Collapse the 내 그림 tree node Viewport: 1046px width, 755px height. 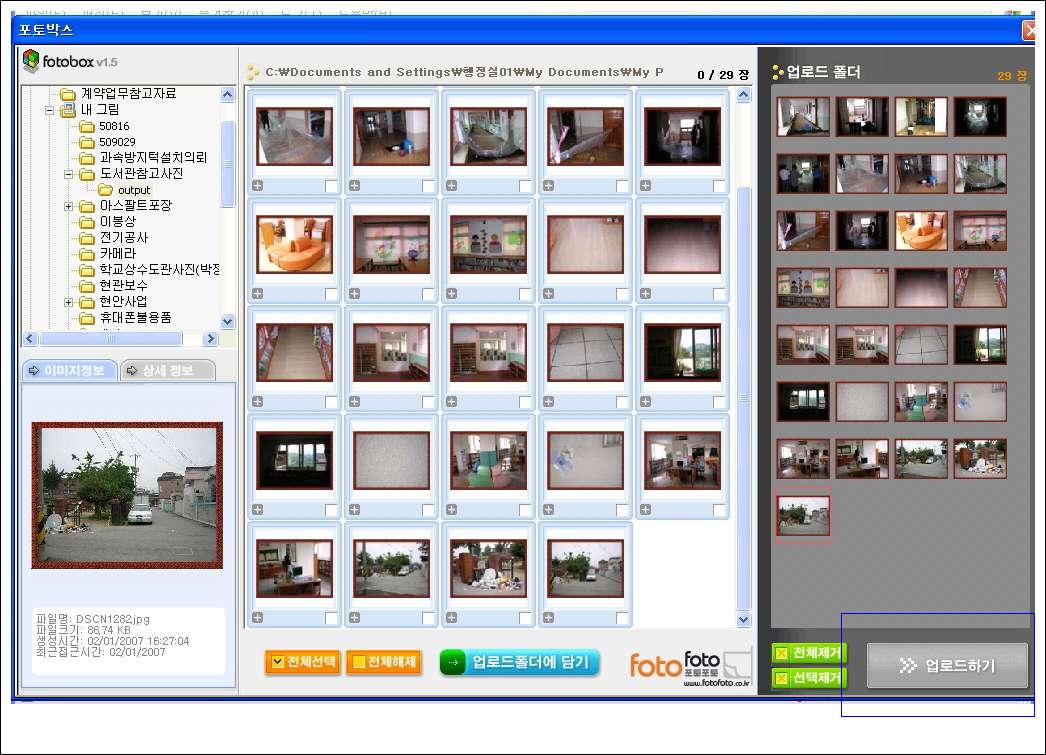[x=49, y=110]
